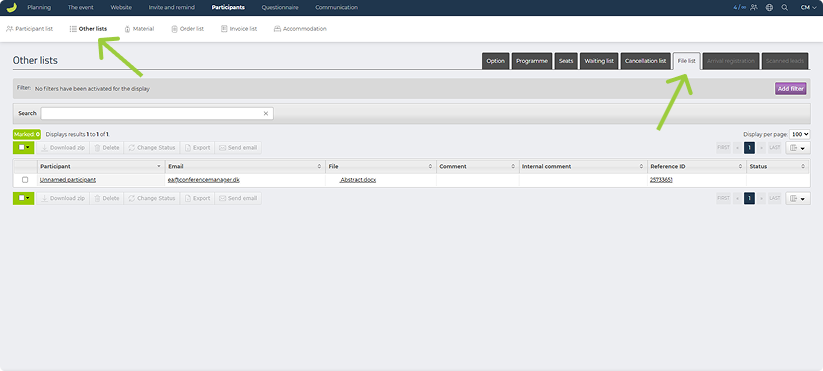Click the upper Download zip button
This screenshot has height=371, width=823.
pos(62,148)
